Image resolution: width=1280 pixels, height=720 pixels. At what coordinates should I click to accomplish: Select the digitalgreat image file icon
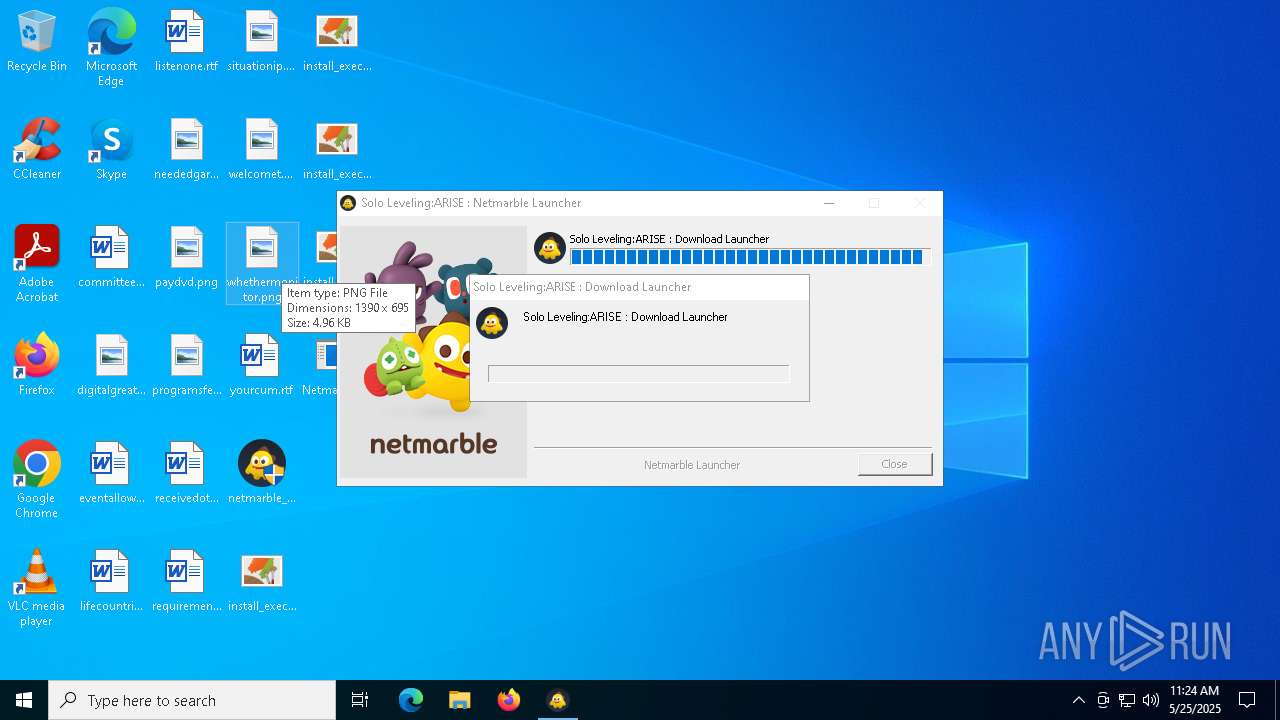[111, 366]
